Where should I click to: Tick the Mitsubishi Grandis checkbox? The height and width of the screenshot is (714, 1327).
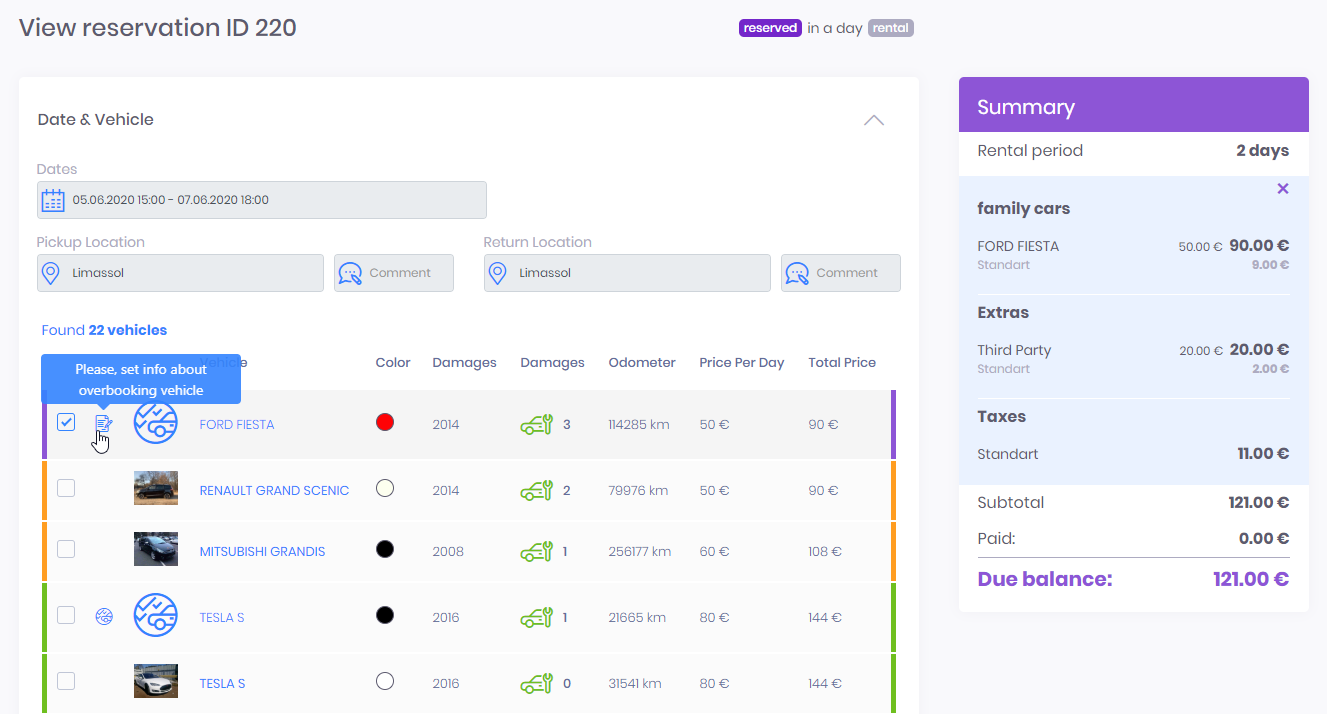[66, 549]
